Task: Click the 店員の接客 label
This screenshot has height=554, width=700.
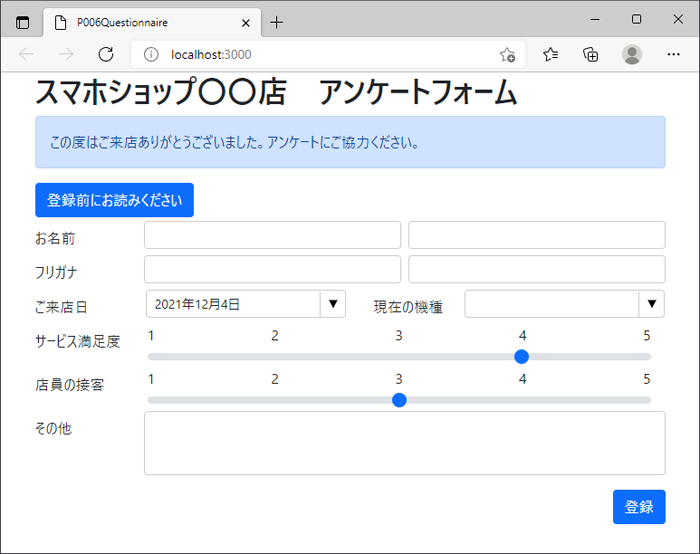Action: (70, 385)
